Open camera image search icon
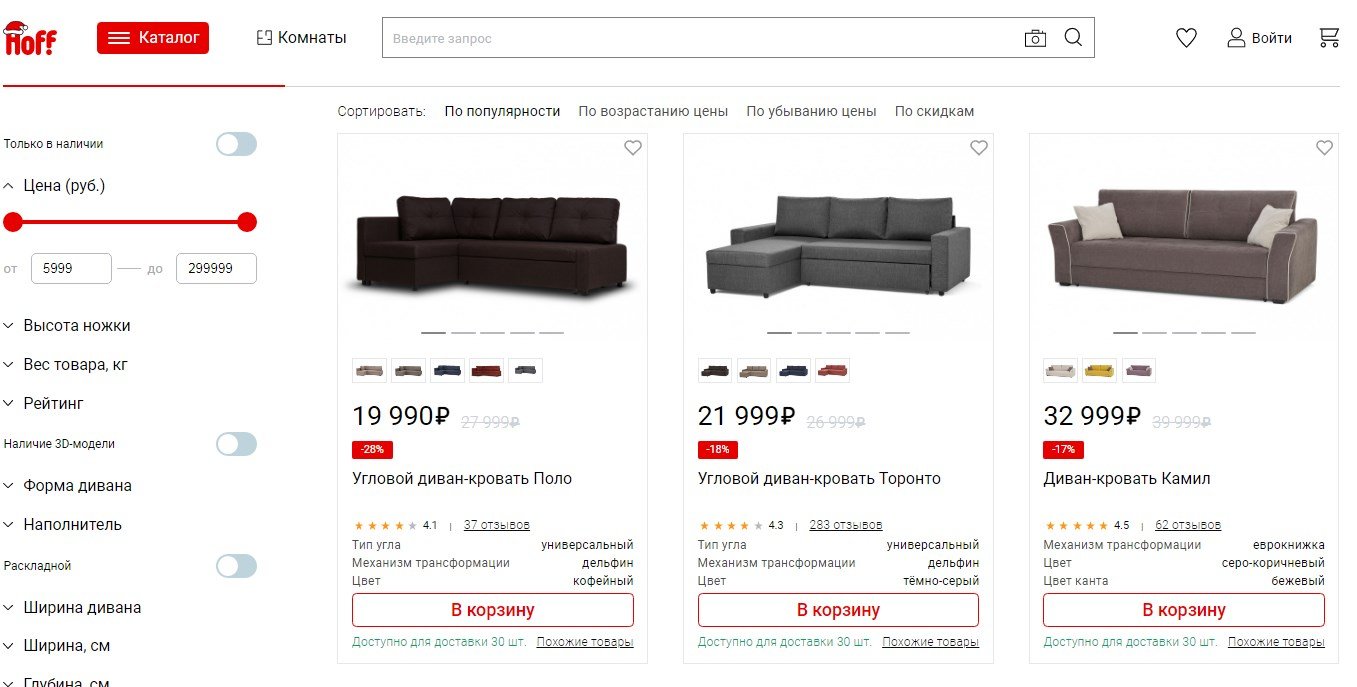Screen dimensions: 1357x687 point(1035,38)
